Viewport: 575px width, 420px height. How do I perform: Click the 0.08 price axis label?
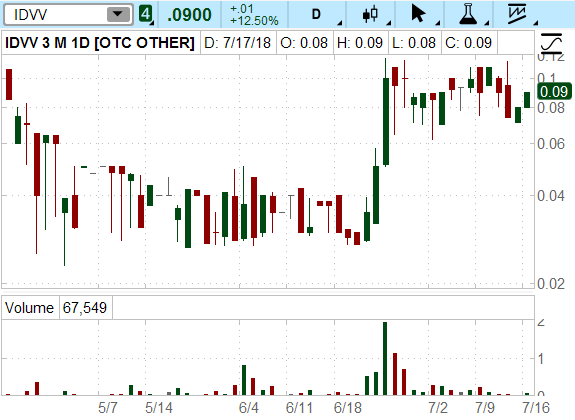point(551,108)
